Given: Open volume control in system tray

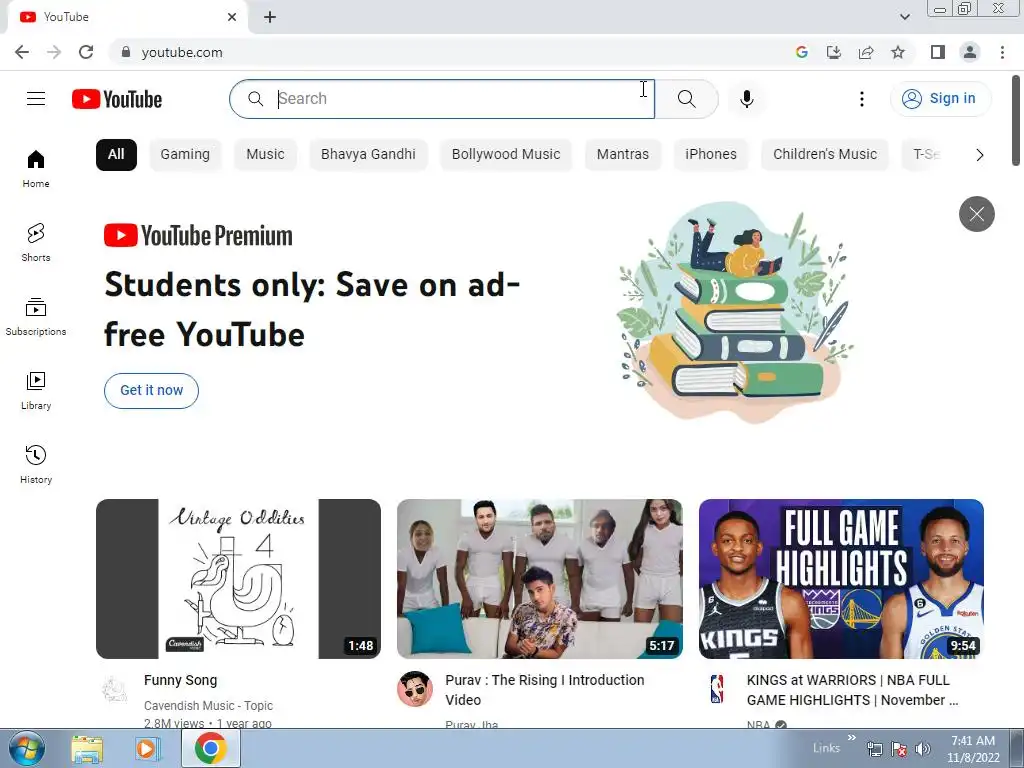Looking at the screenshot, I should [x=923, y=749].
